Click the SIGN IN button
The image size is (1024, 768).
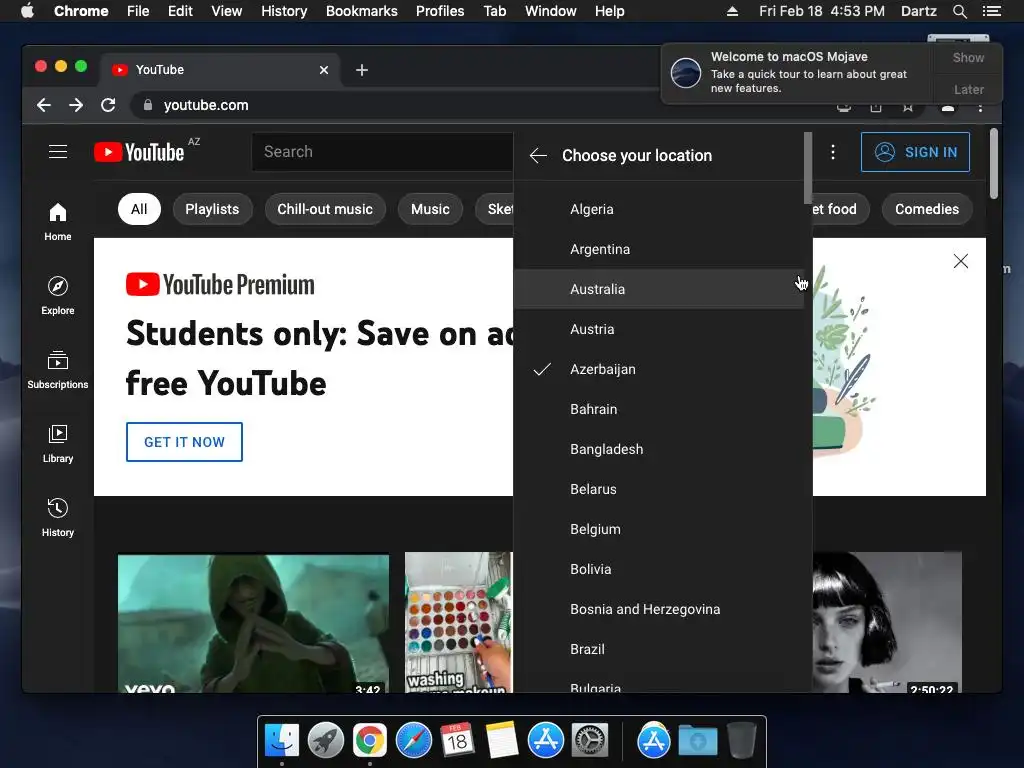(x=915, y=152)
